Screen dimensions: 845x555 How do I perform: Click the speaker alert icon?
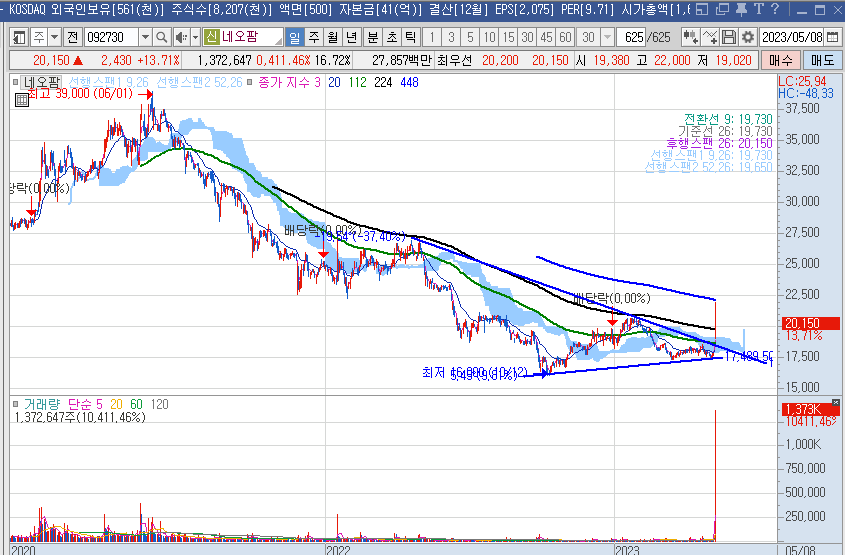point(182,37)
